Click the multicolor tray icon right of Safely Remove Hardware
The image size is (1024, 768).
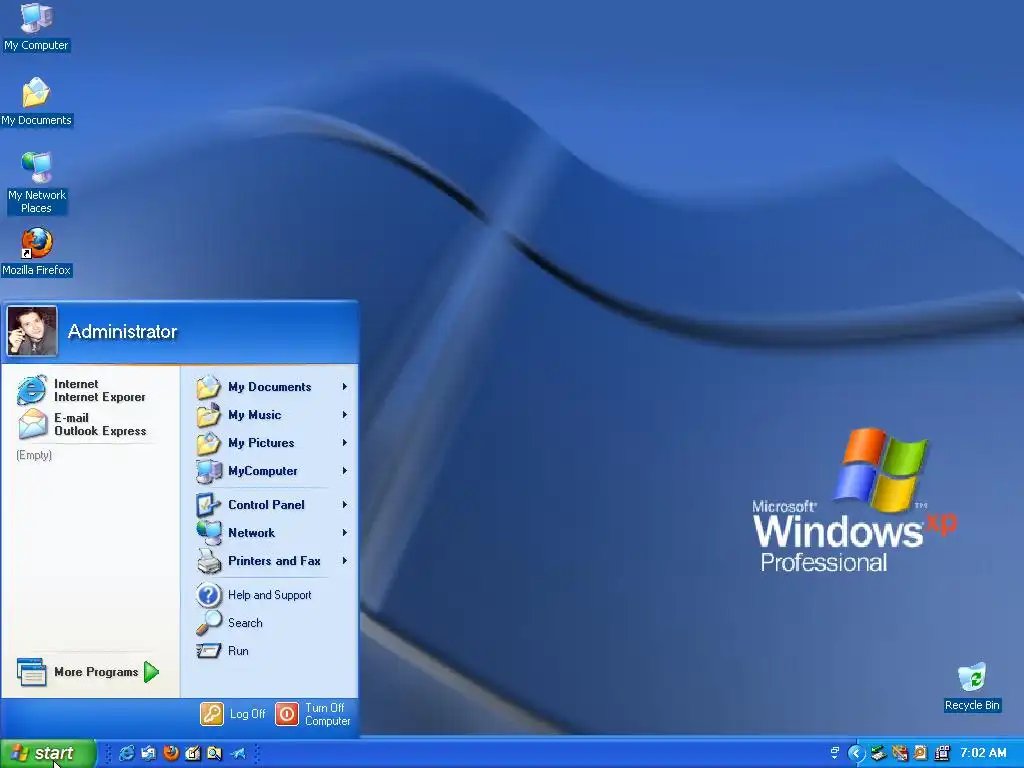(x=900, y=753)
